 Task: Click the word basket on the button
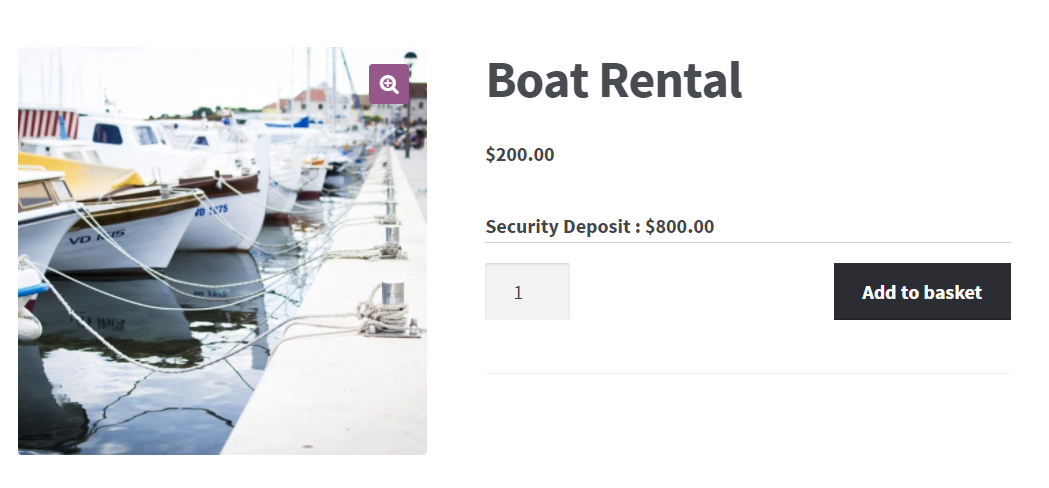953,292
